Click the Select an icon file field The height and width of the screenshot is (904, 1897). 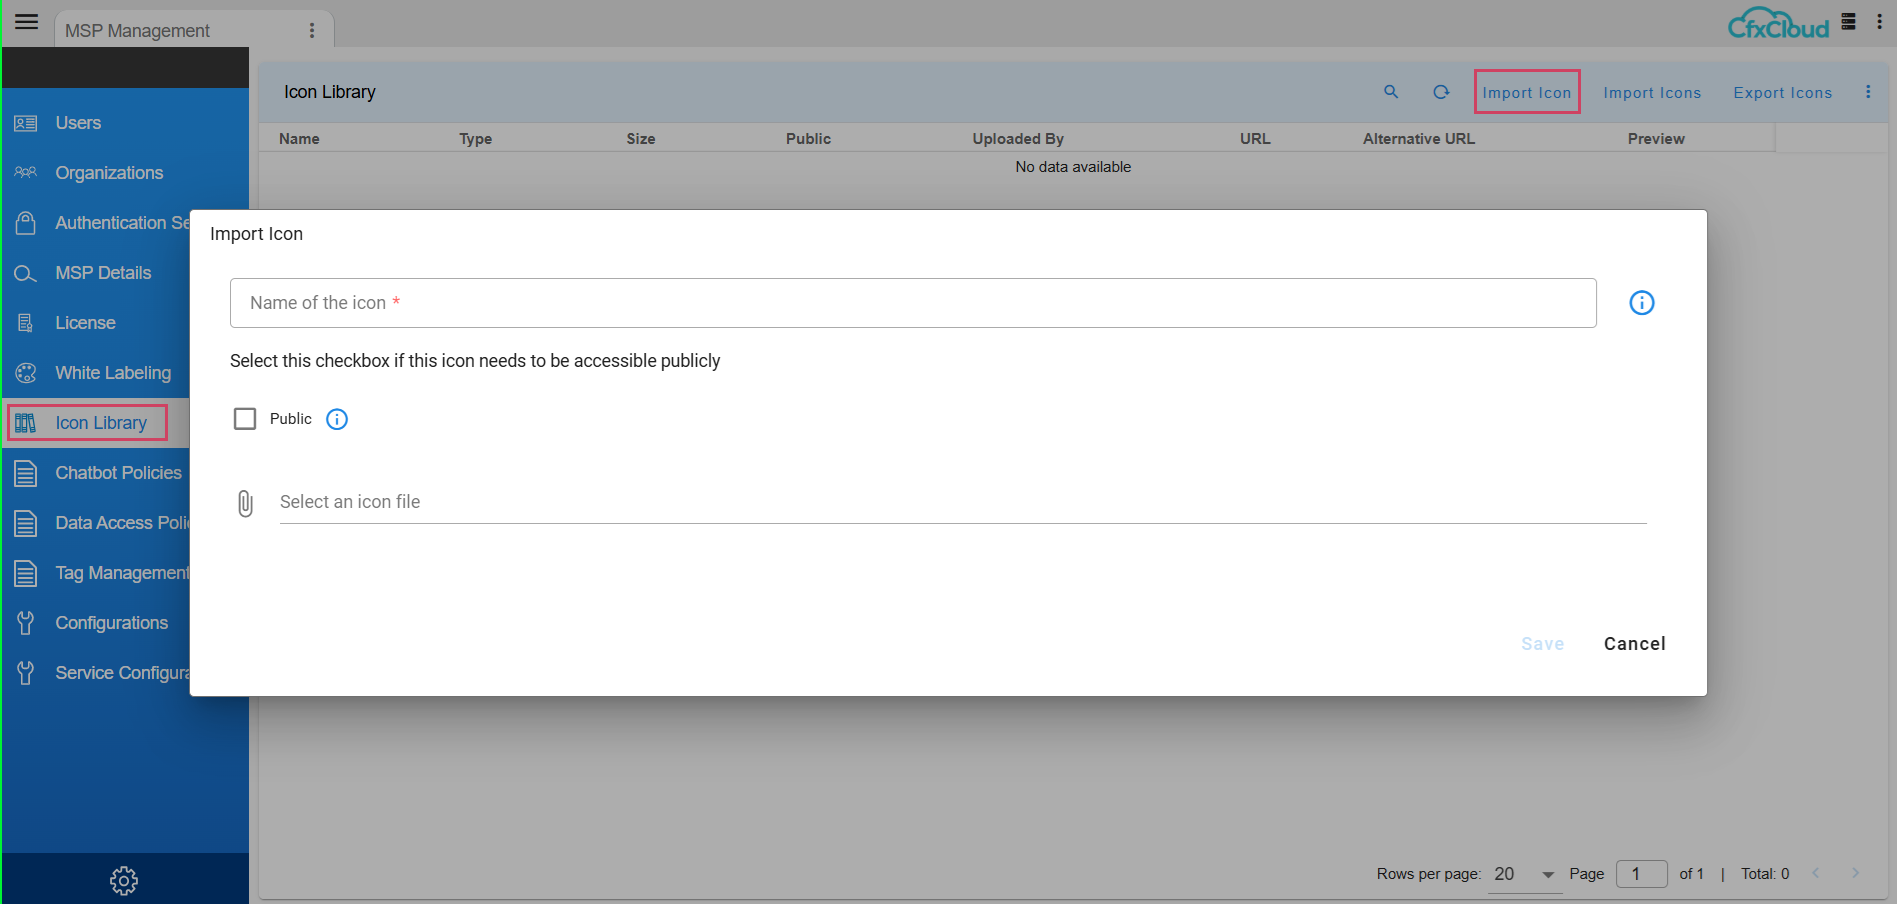[962, 502]
